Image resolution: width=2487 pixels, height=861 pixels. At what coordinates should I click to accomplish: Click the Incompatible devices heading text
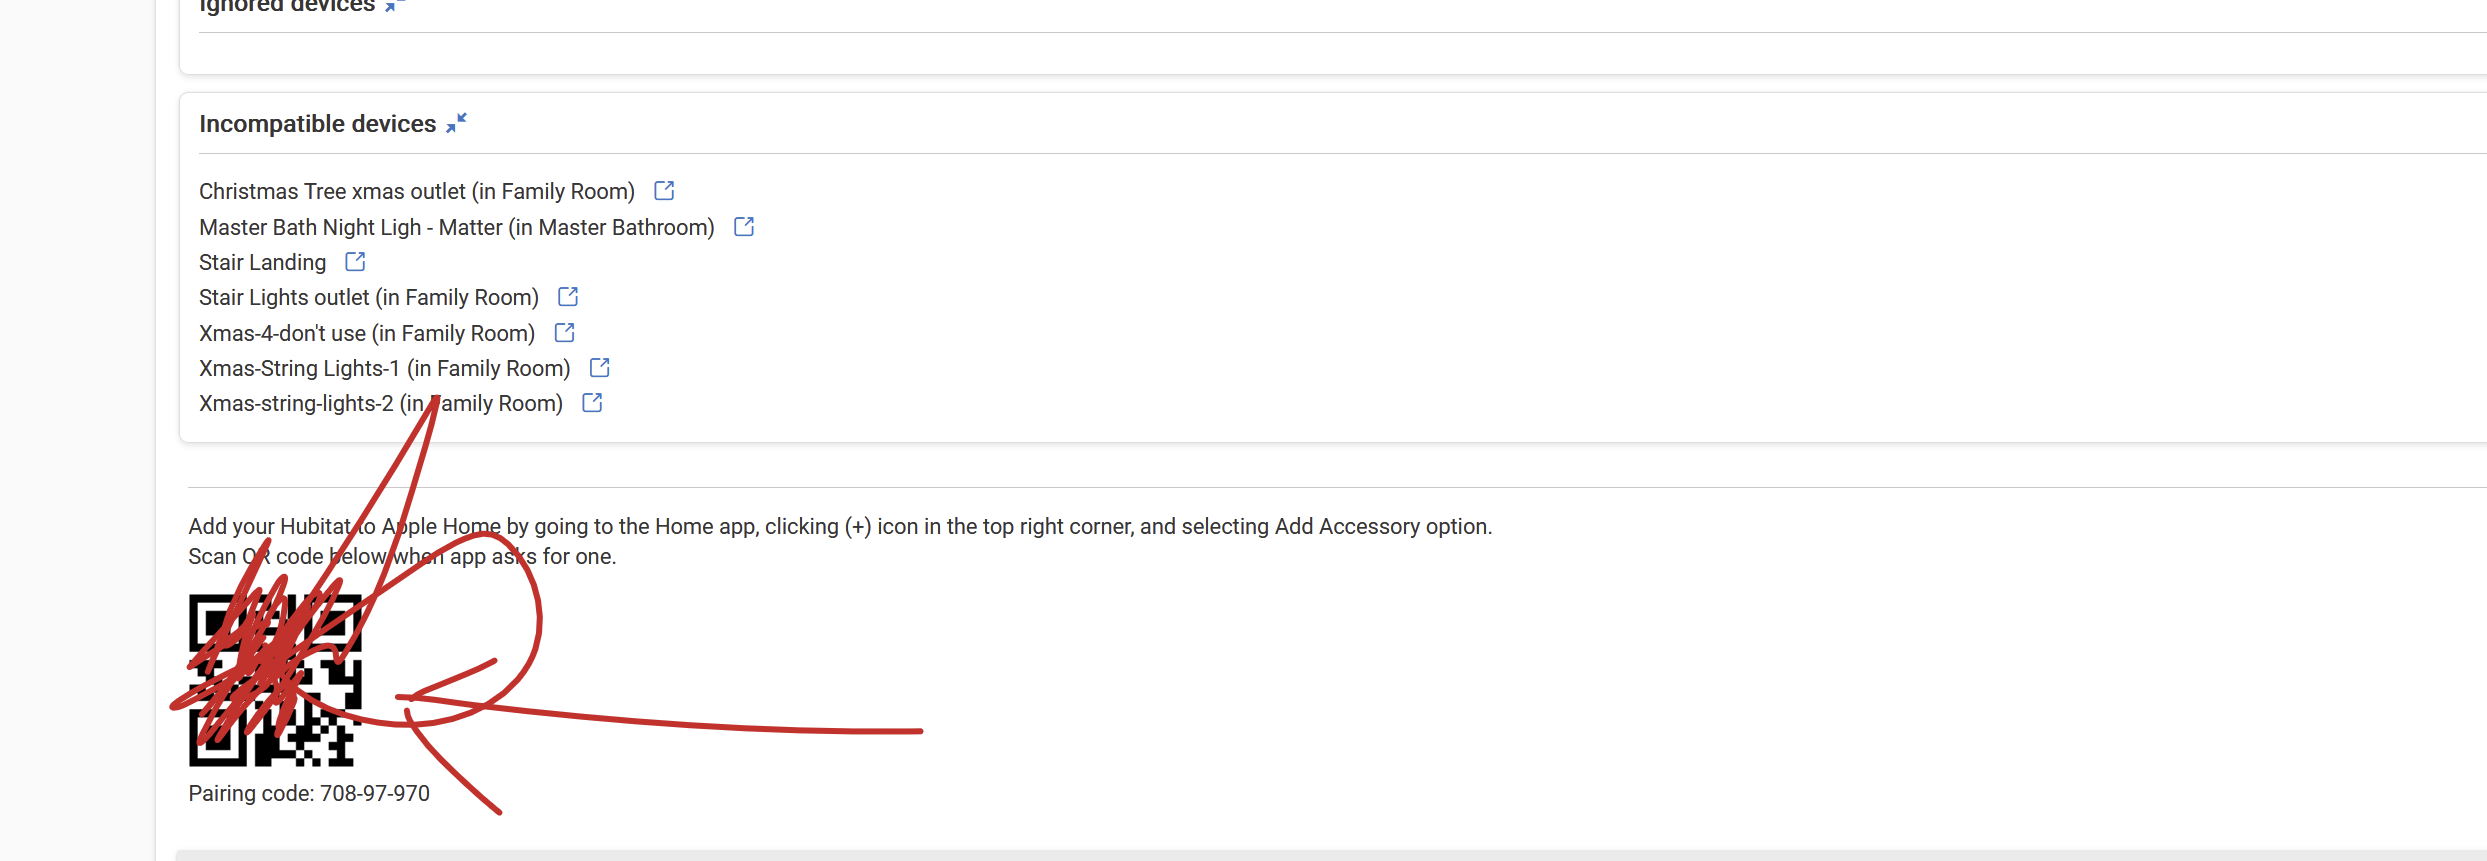pos(317,124)
